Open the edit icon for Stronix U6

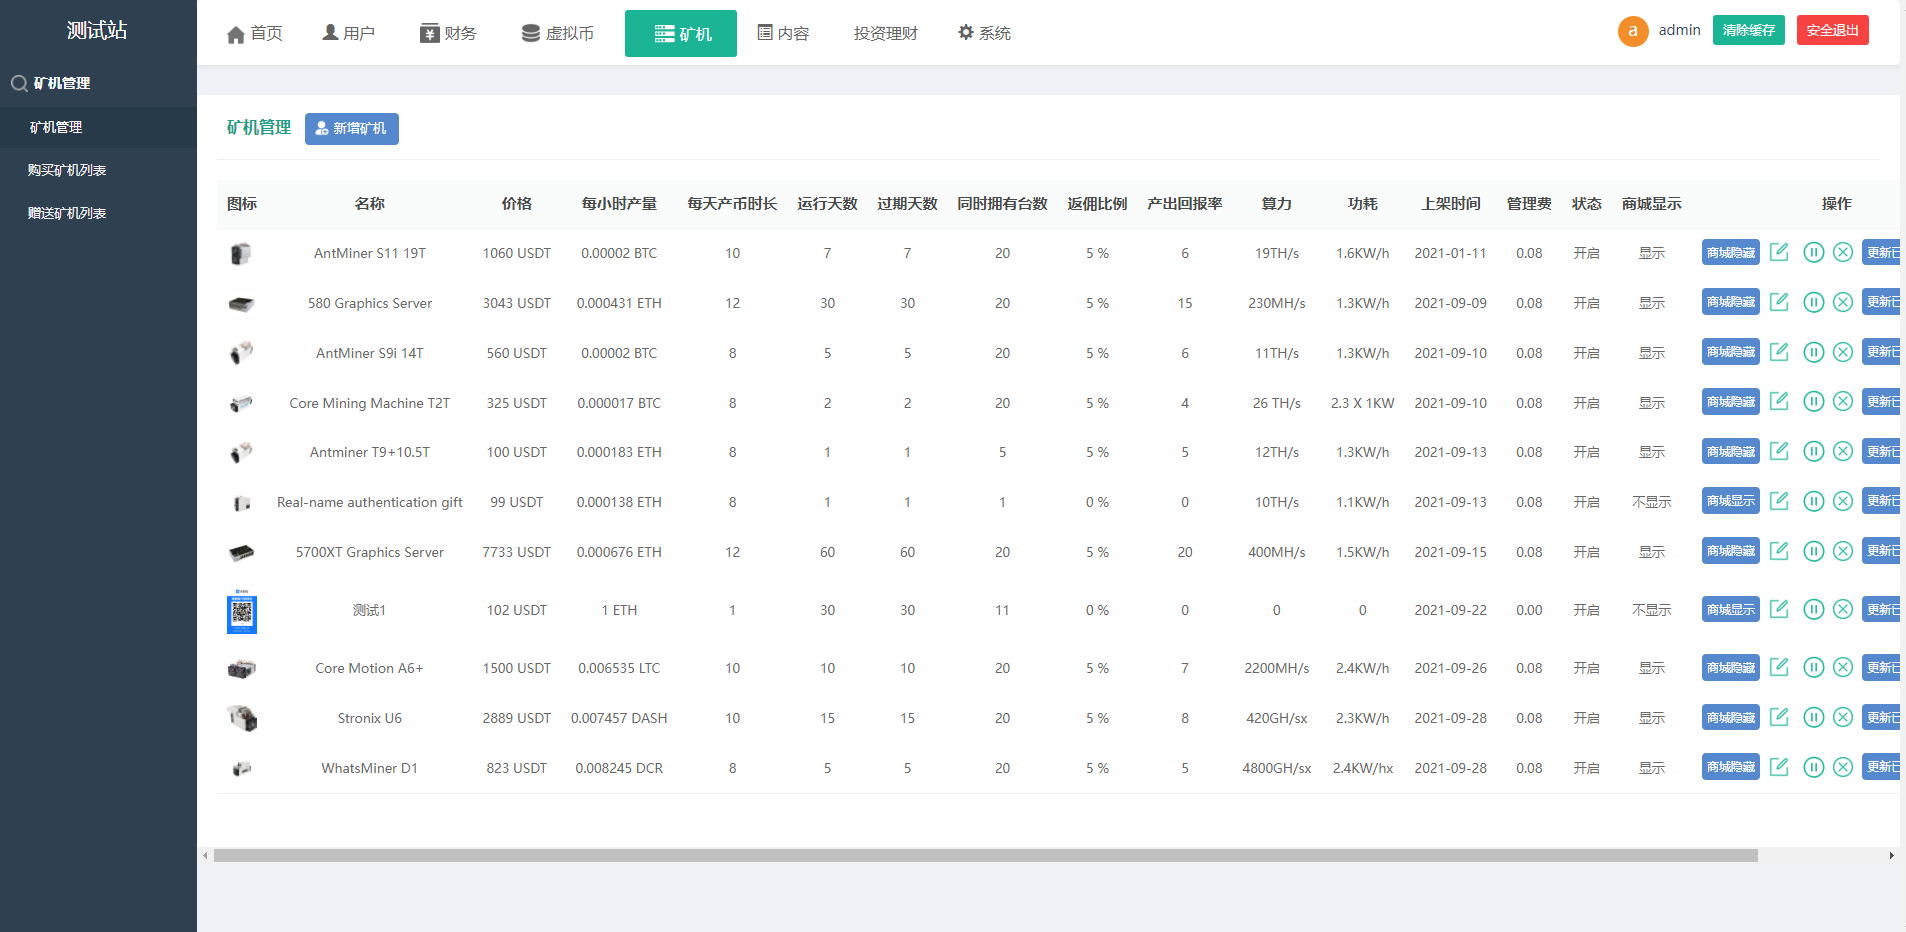pyautogui.click(x=1779, y=717)
